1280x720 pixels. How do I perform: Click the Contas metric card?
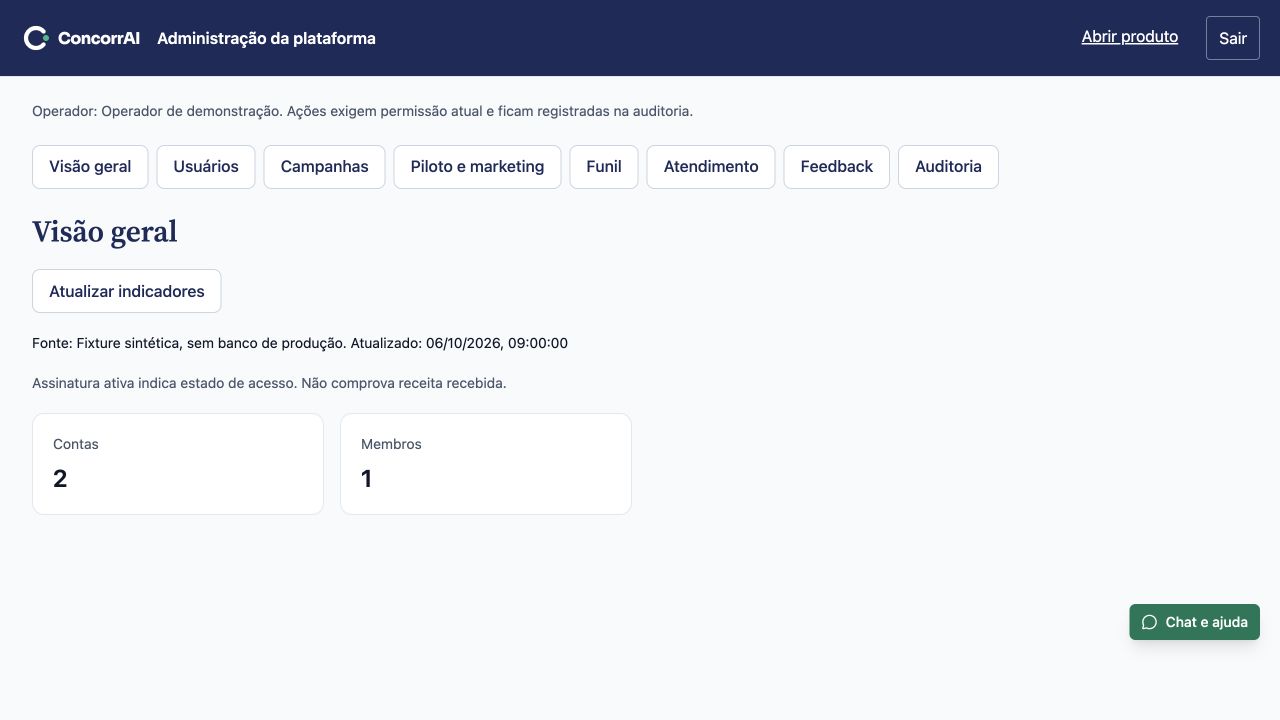(178, 464)
